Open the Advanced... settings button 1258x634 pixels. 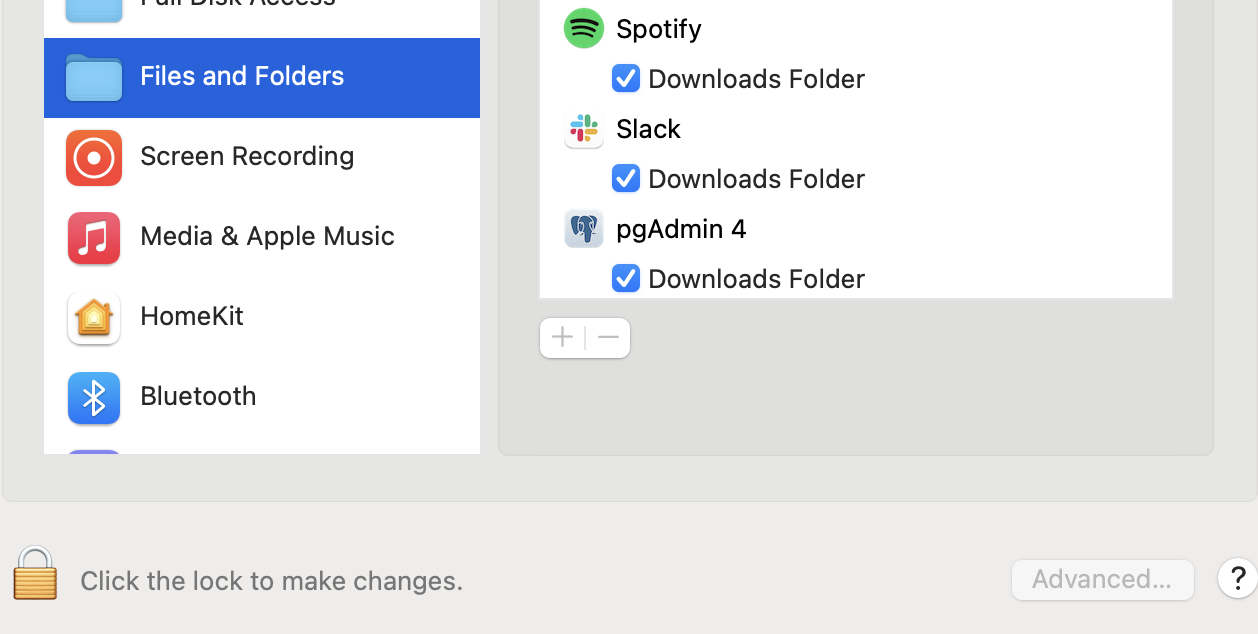(x=1102, y=580)
